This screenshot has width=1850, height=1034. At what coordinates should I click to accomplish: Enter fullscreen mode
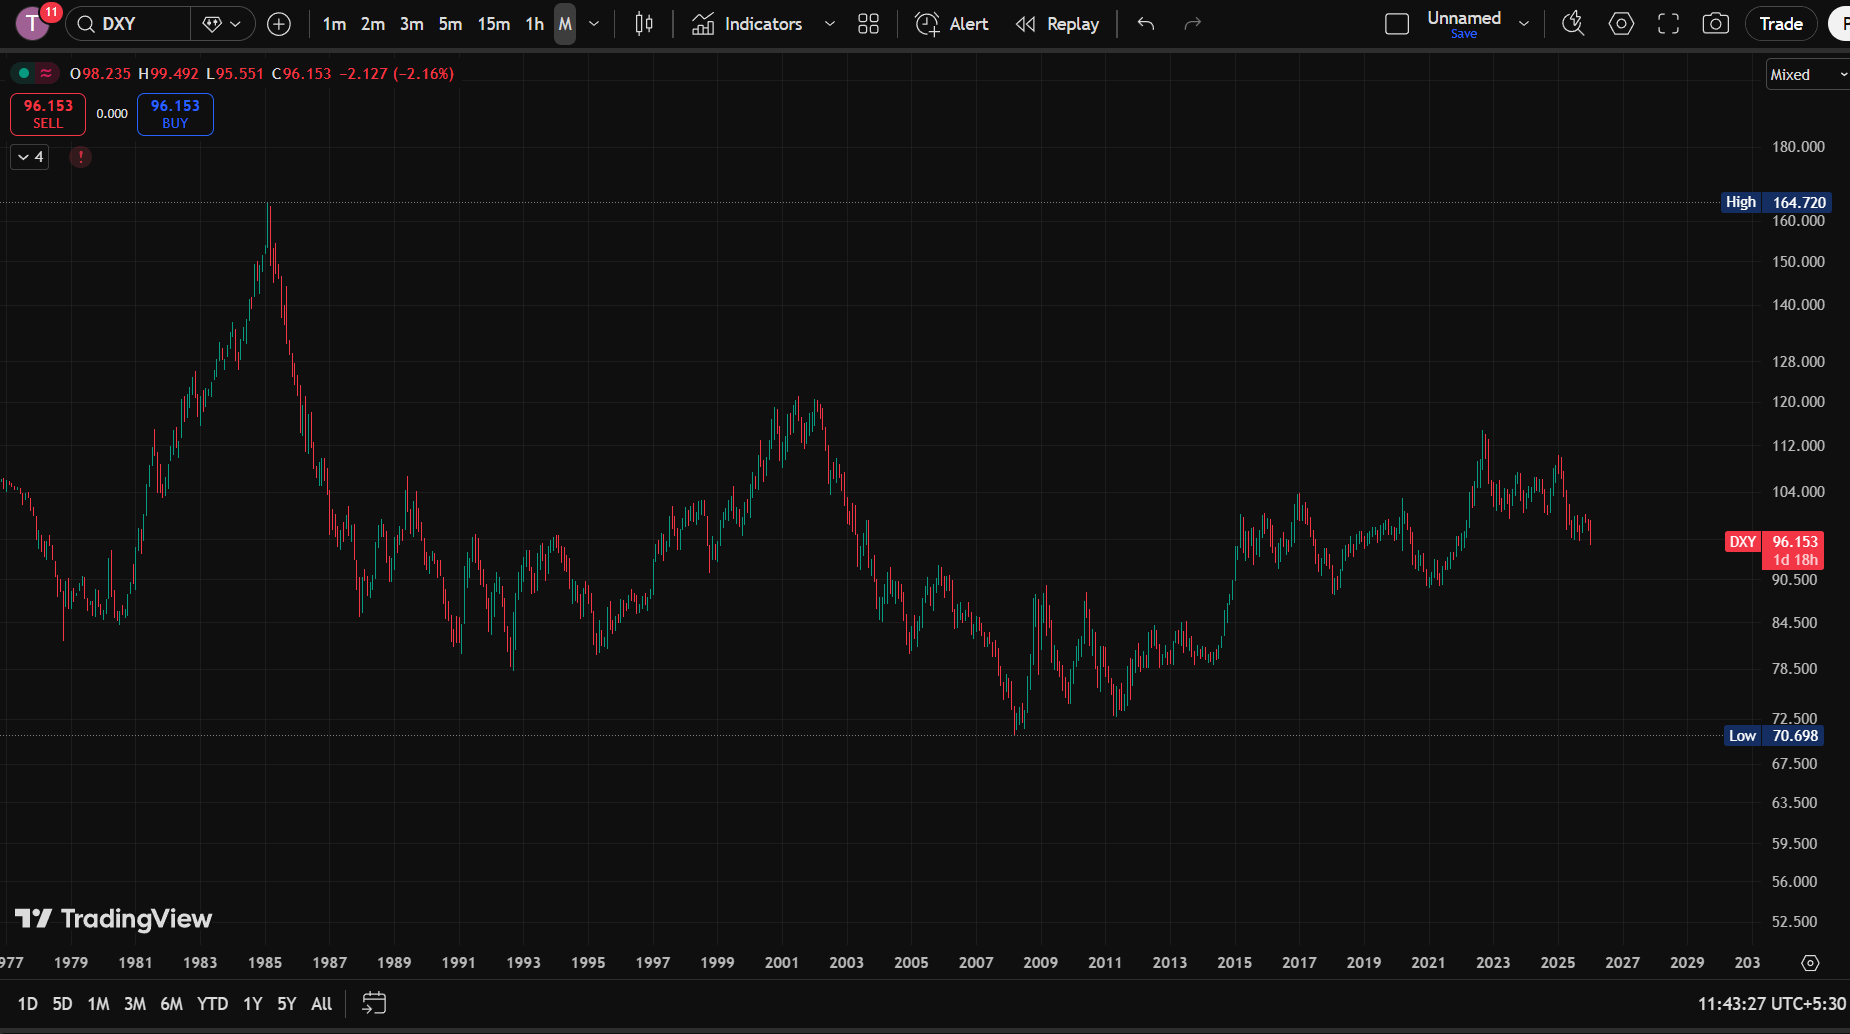tap(1668, 24)
